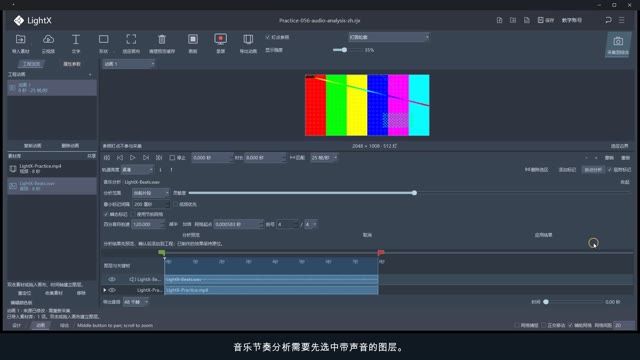This screenshot has width=640, height=360.
Task: Select the Text tool icon
Action: (76, 39)
